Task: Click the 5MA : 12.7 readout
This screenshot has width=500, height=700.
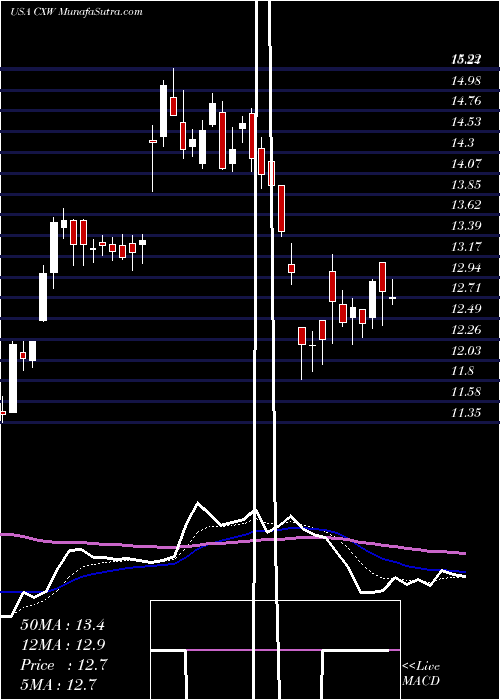Action: pyautogui.click(x=58, y=684)
